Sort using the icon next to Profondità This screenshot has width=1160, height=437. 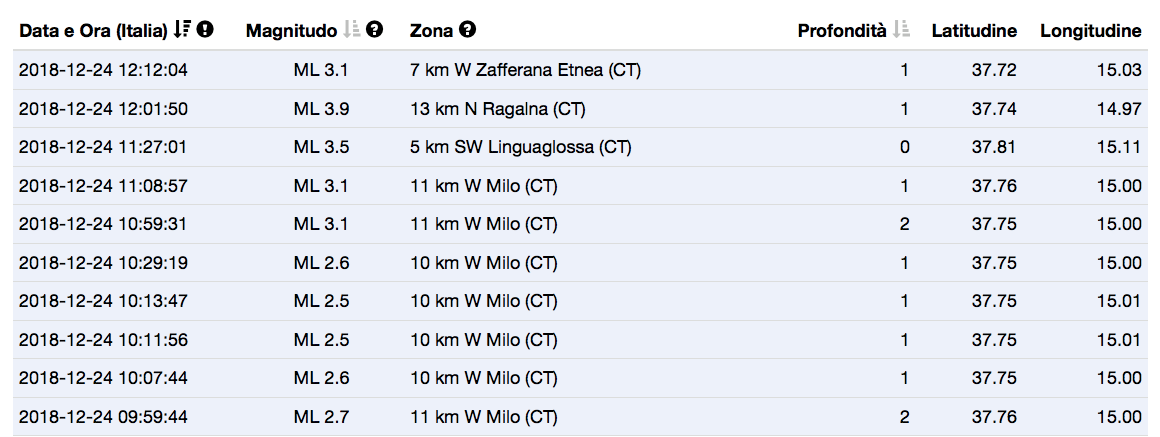pos(903,31)
